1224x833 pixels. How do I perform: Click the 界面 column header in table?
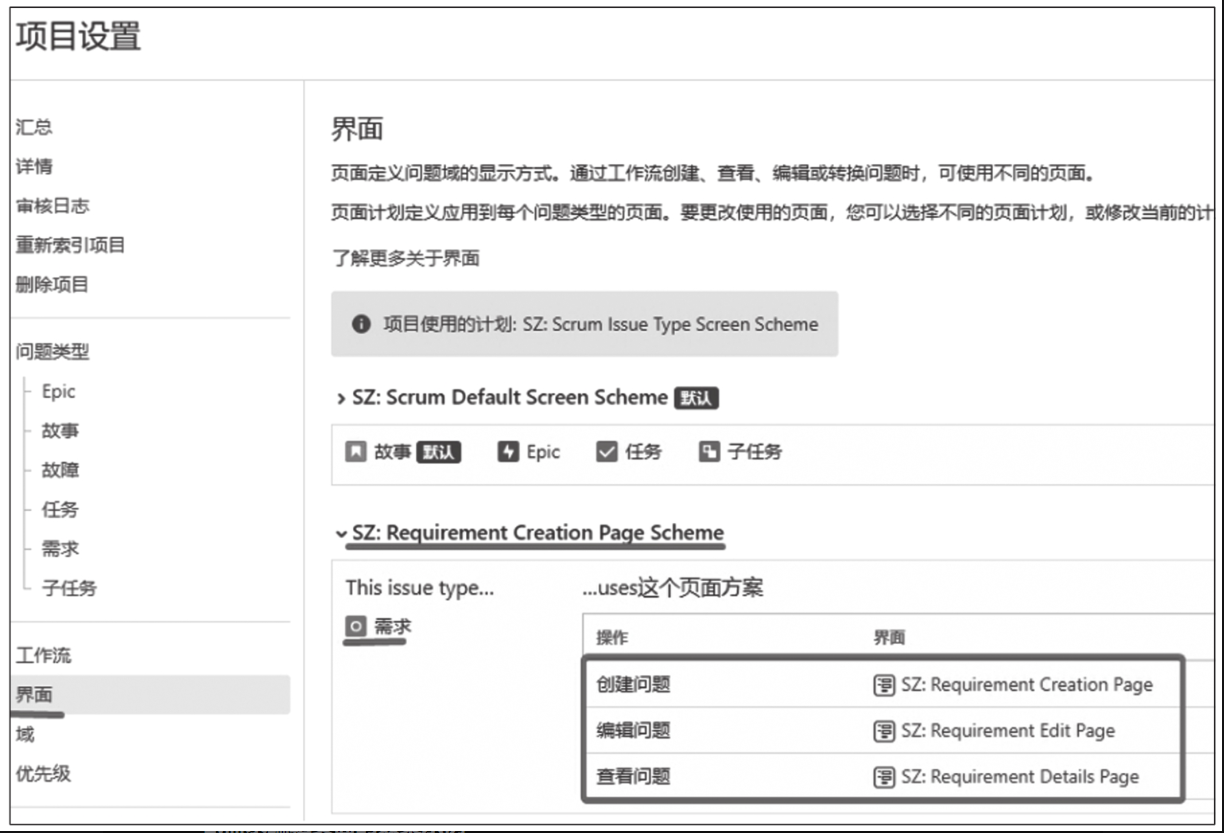[889, 638]
